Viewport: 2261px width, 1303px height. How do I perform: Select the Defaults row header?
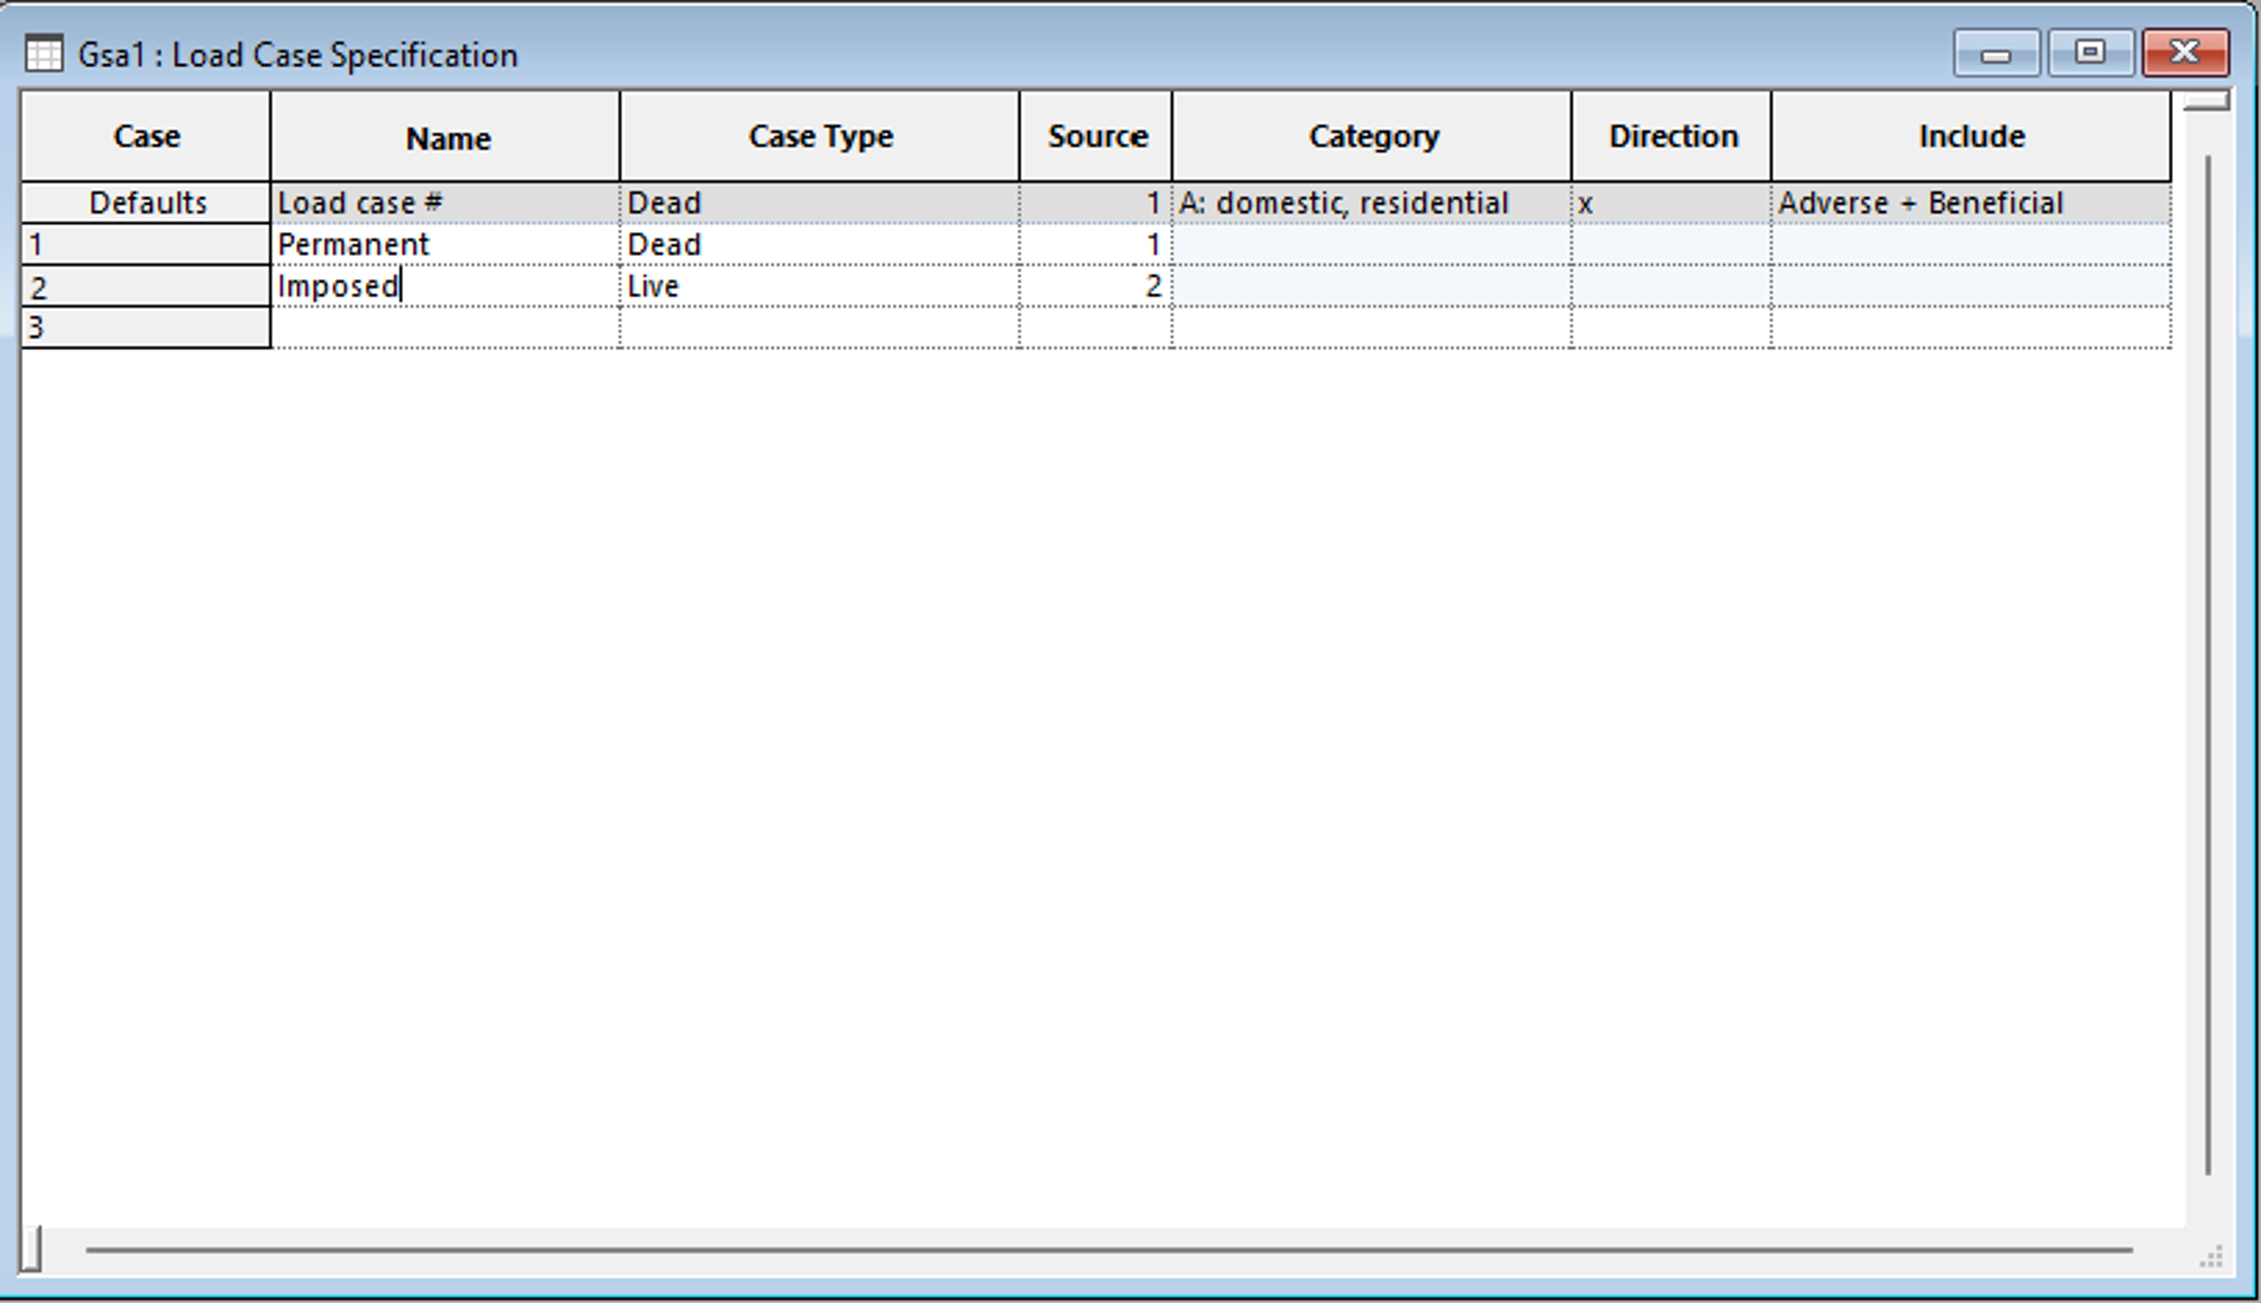point(147,203)
